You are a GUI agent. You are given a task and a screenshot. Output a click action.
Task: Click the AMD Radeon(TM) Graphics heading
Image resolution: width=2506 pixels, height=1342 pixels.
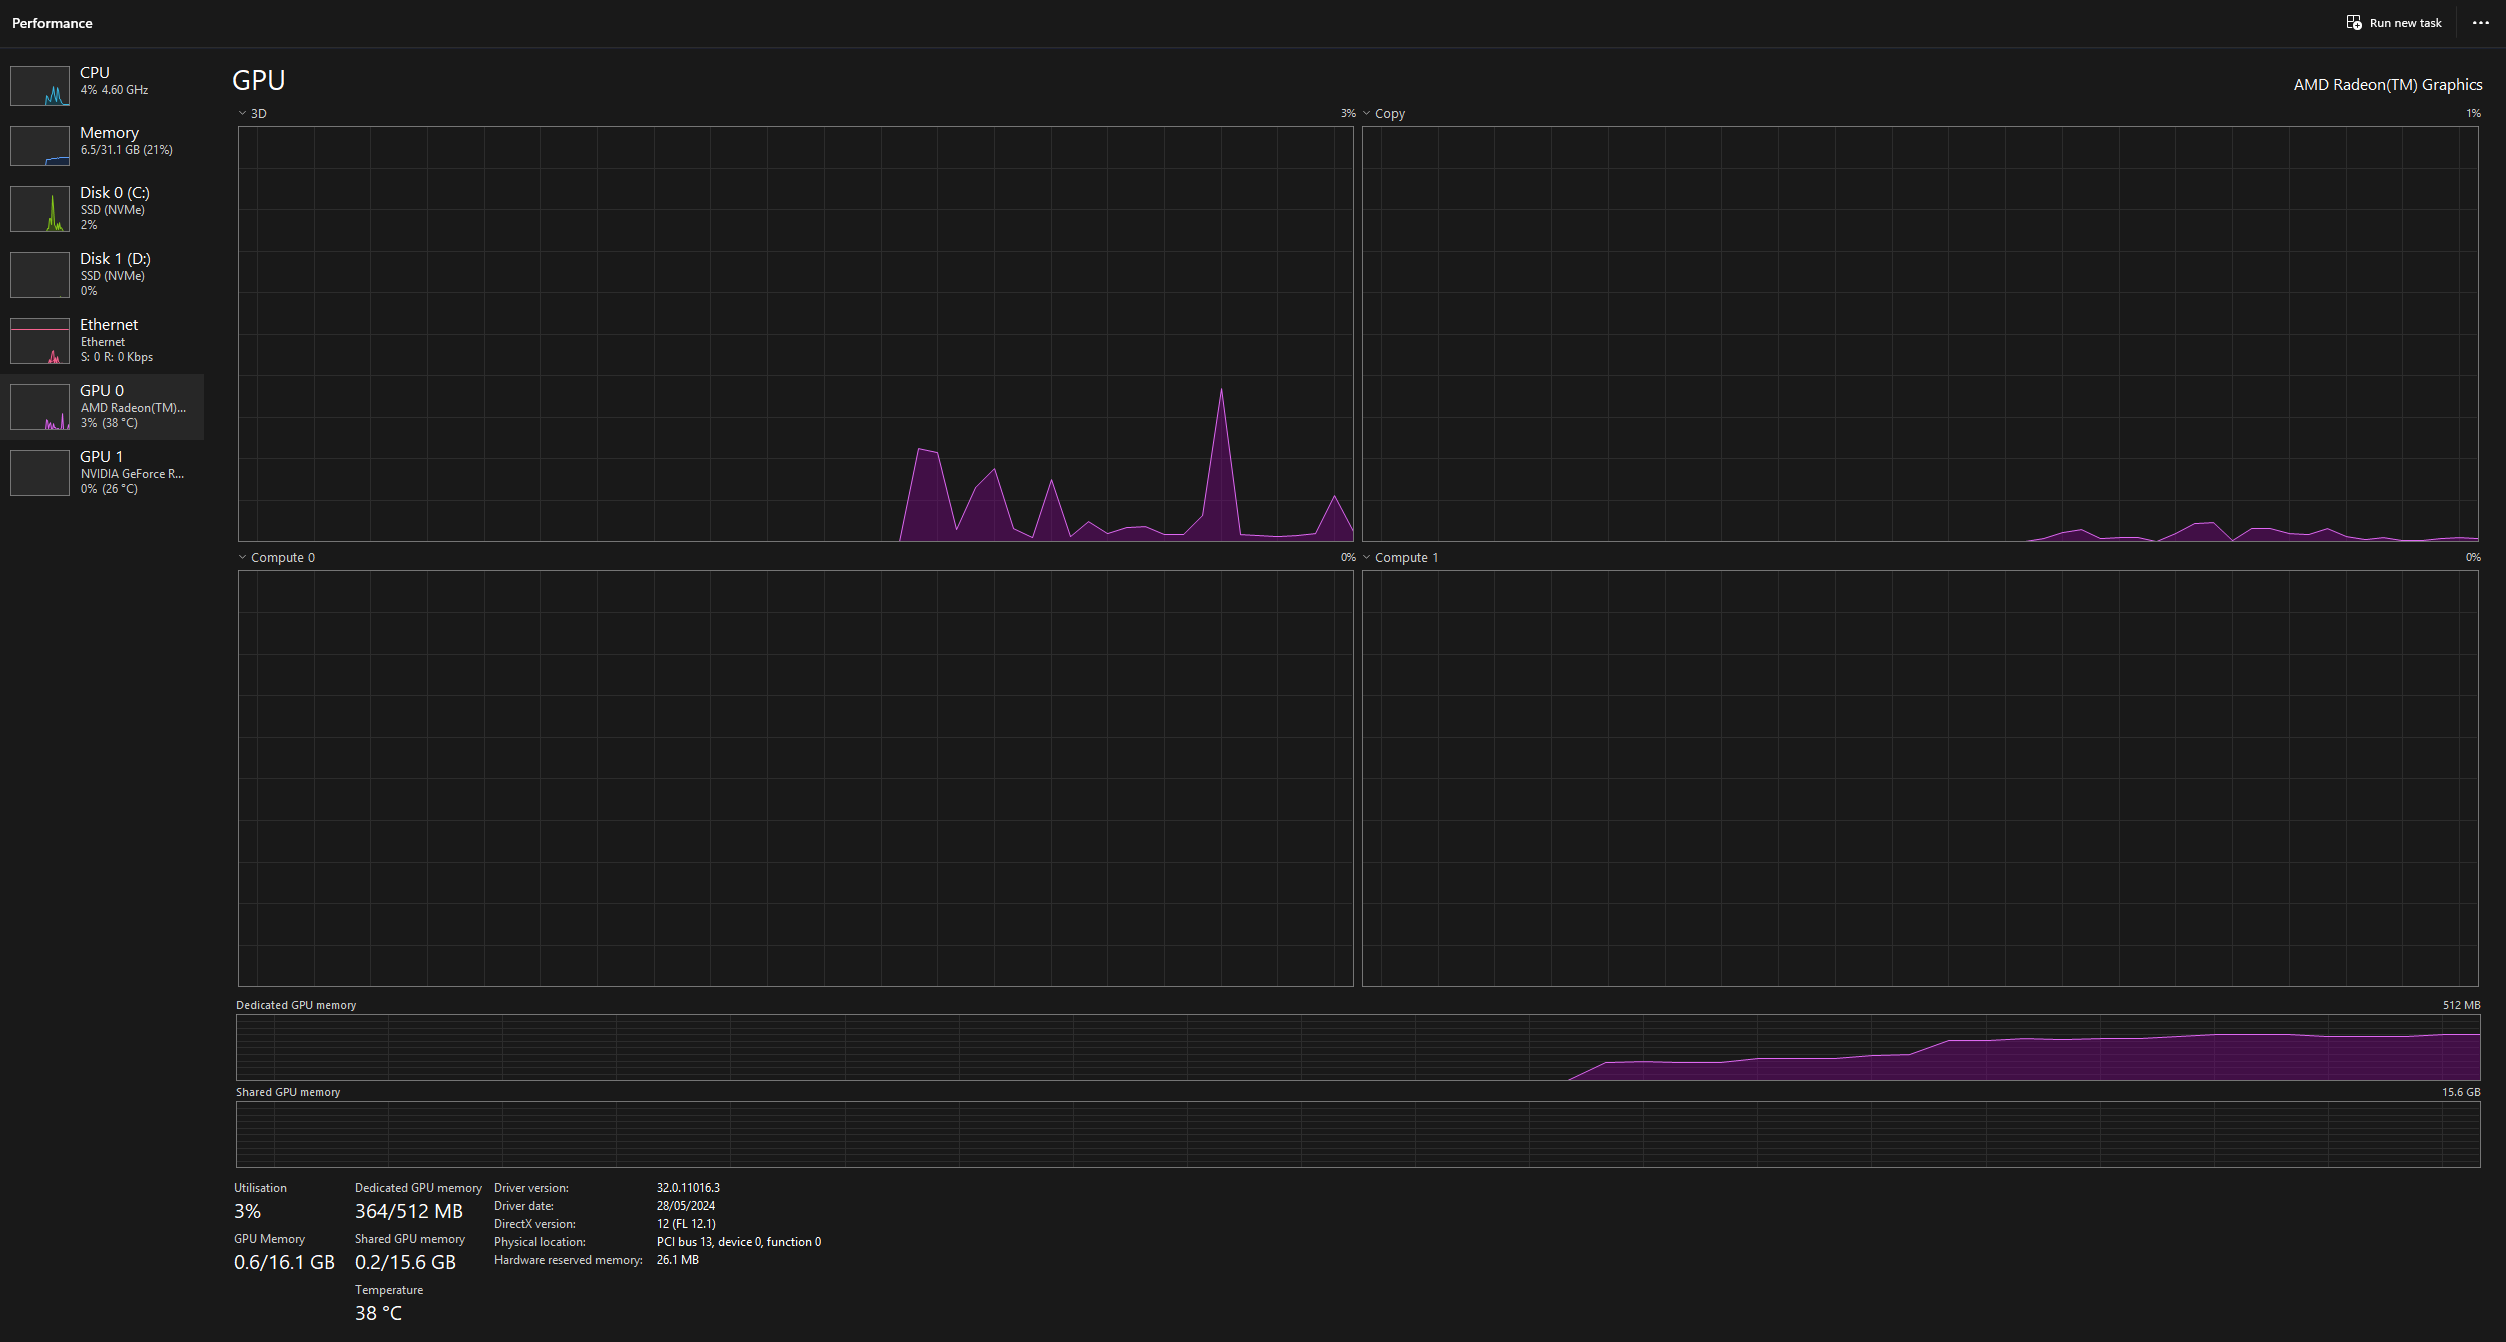point(2388,85)
